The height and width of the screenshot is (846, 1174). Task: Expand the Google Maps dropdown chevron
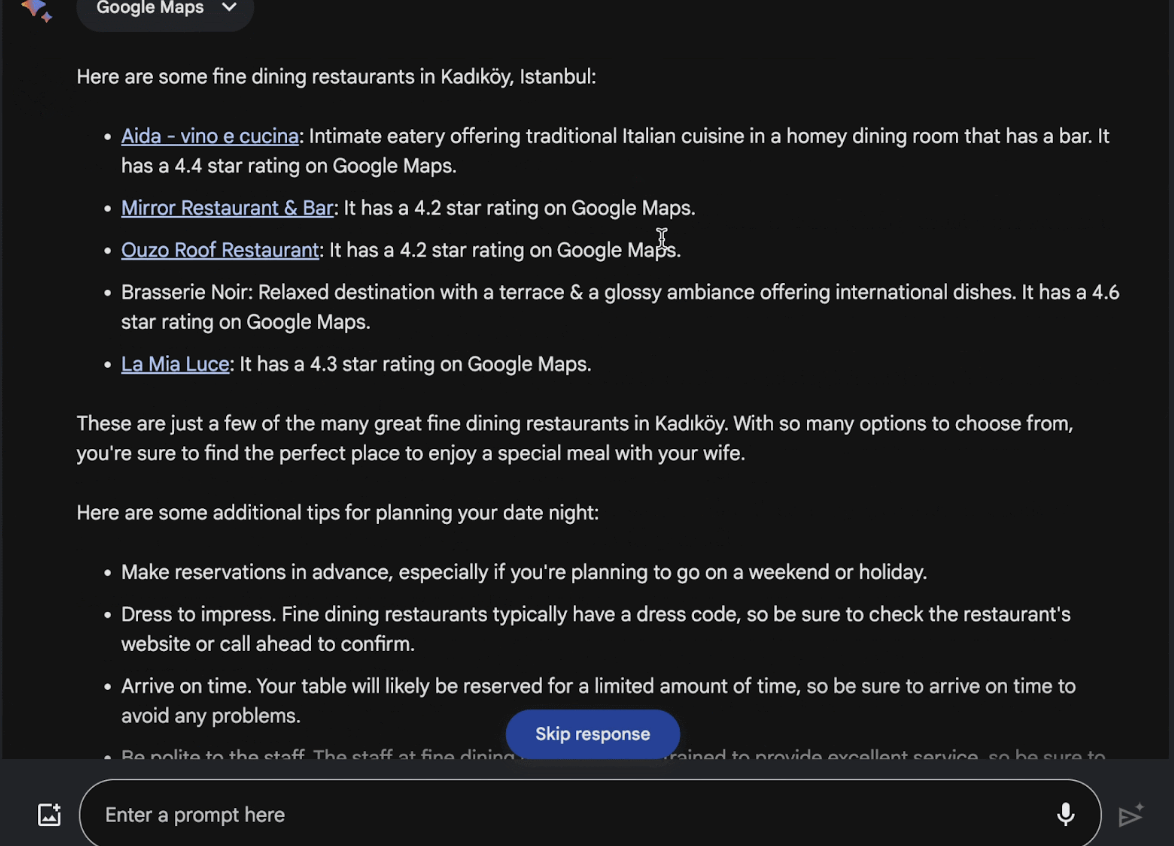229,7
